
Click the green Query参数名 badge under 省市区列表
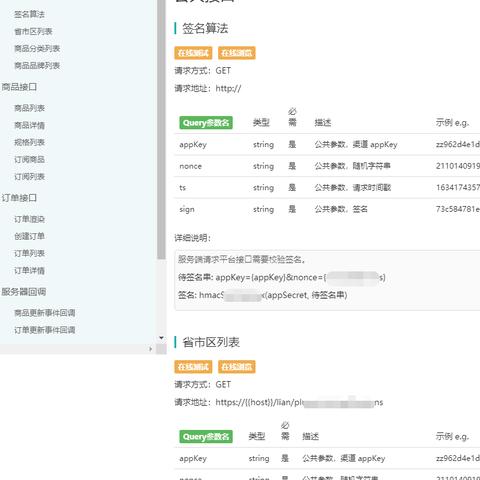pos(206,437)
